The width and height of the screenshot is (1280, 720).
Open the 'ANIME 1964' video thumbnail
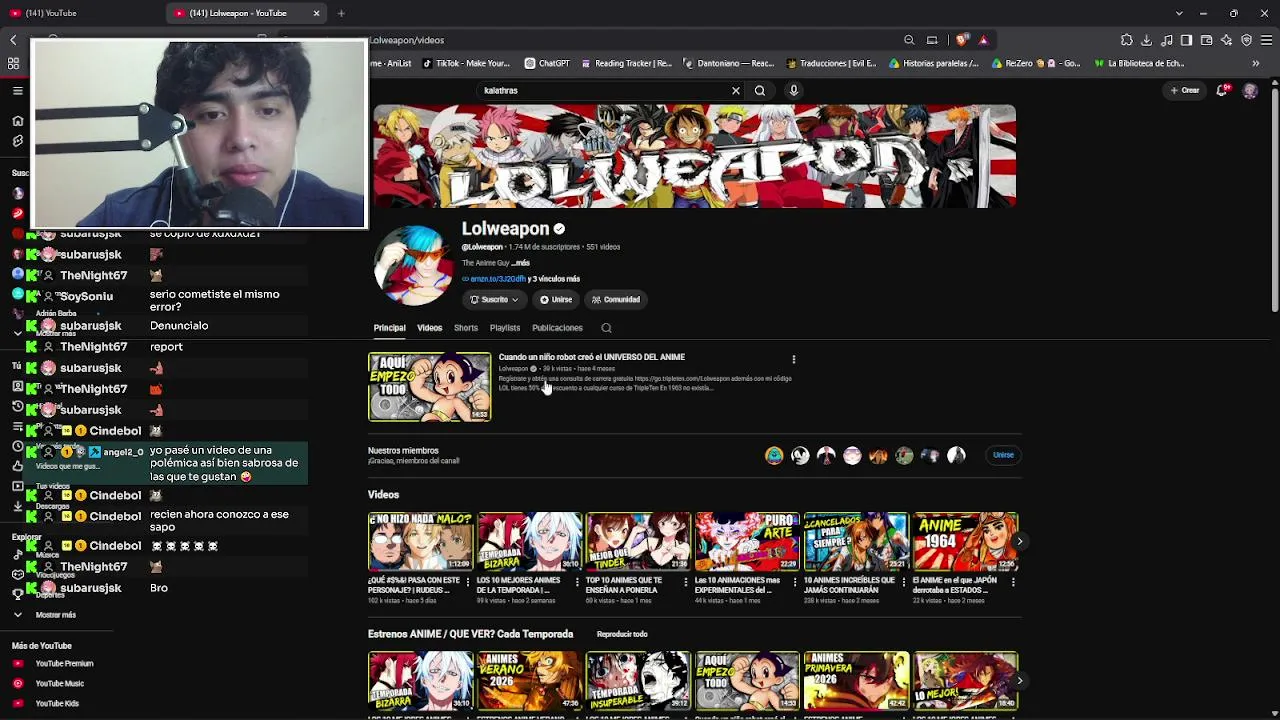pyautogui.click(x=965, y=542)
